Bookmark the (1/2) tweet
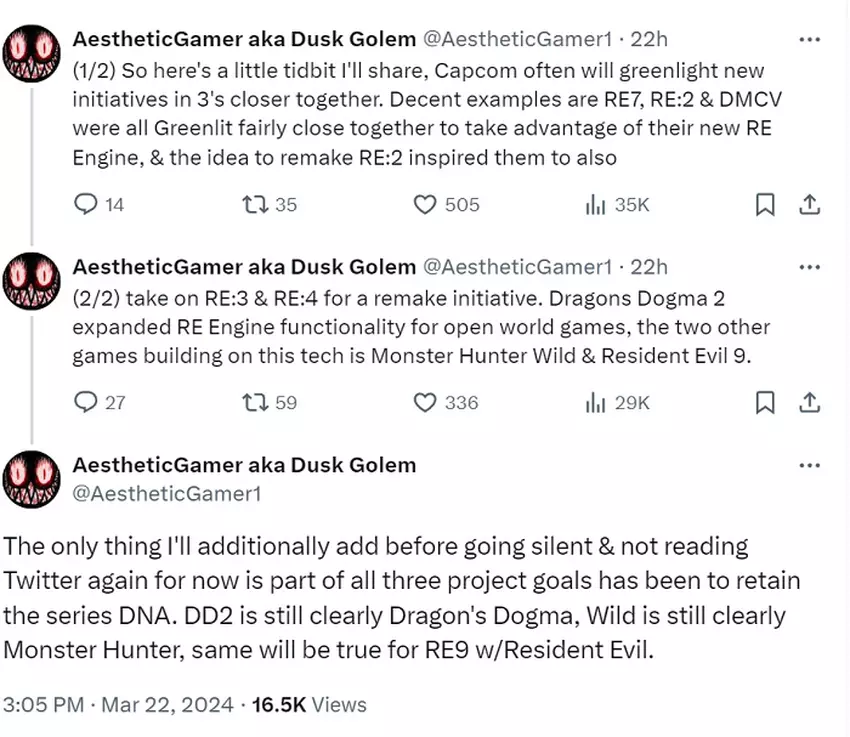The width and height of the screenshot is (850, 737). coord(765,205)
